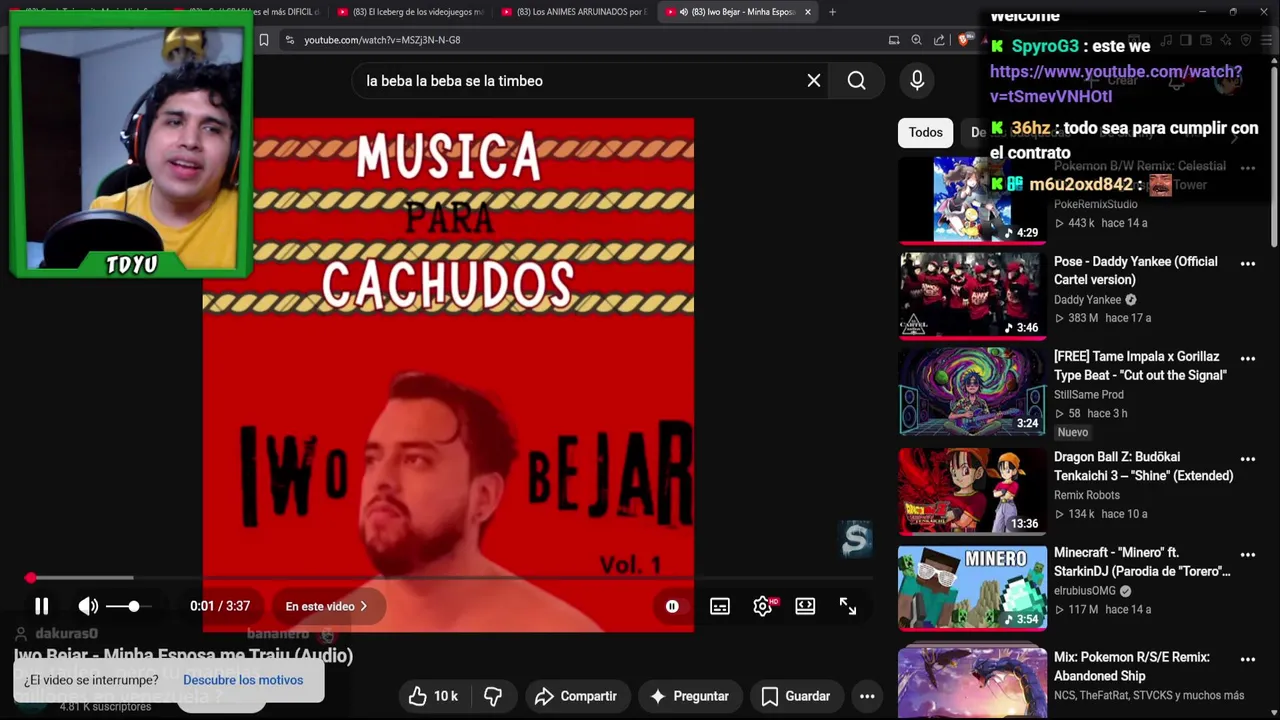Switch to 'El Iceberg de los videojuegos' tab
The width and height of the screenshot is (1280, 720).
(x=410, y=12)
